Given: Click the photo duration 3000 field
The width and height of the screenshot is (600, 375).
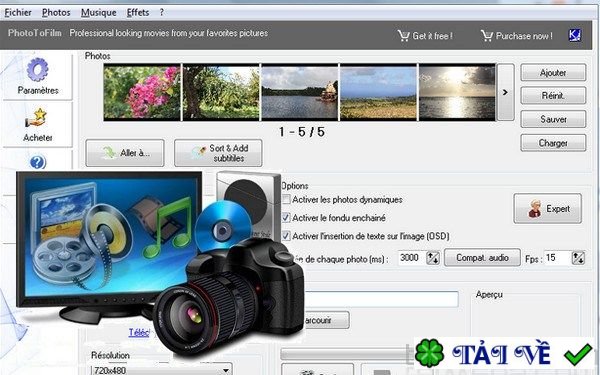Looking at the screenshot, I should [x=411, y=258].
